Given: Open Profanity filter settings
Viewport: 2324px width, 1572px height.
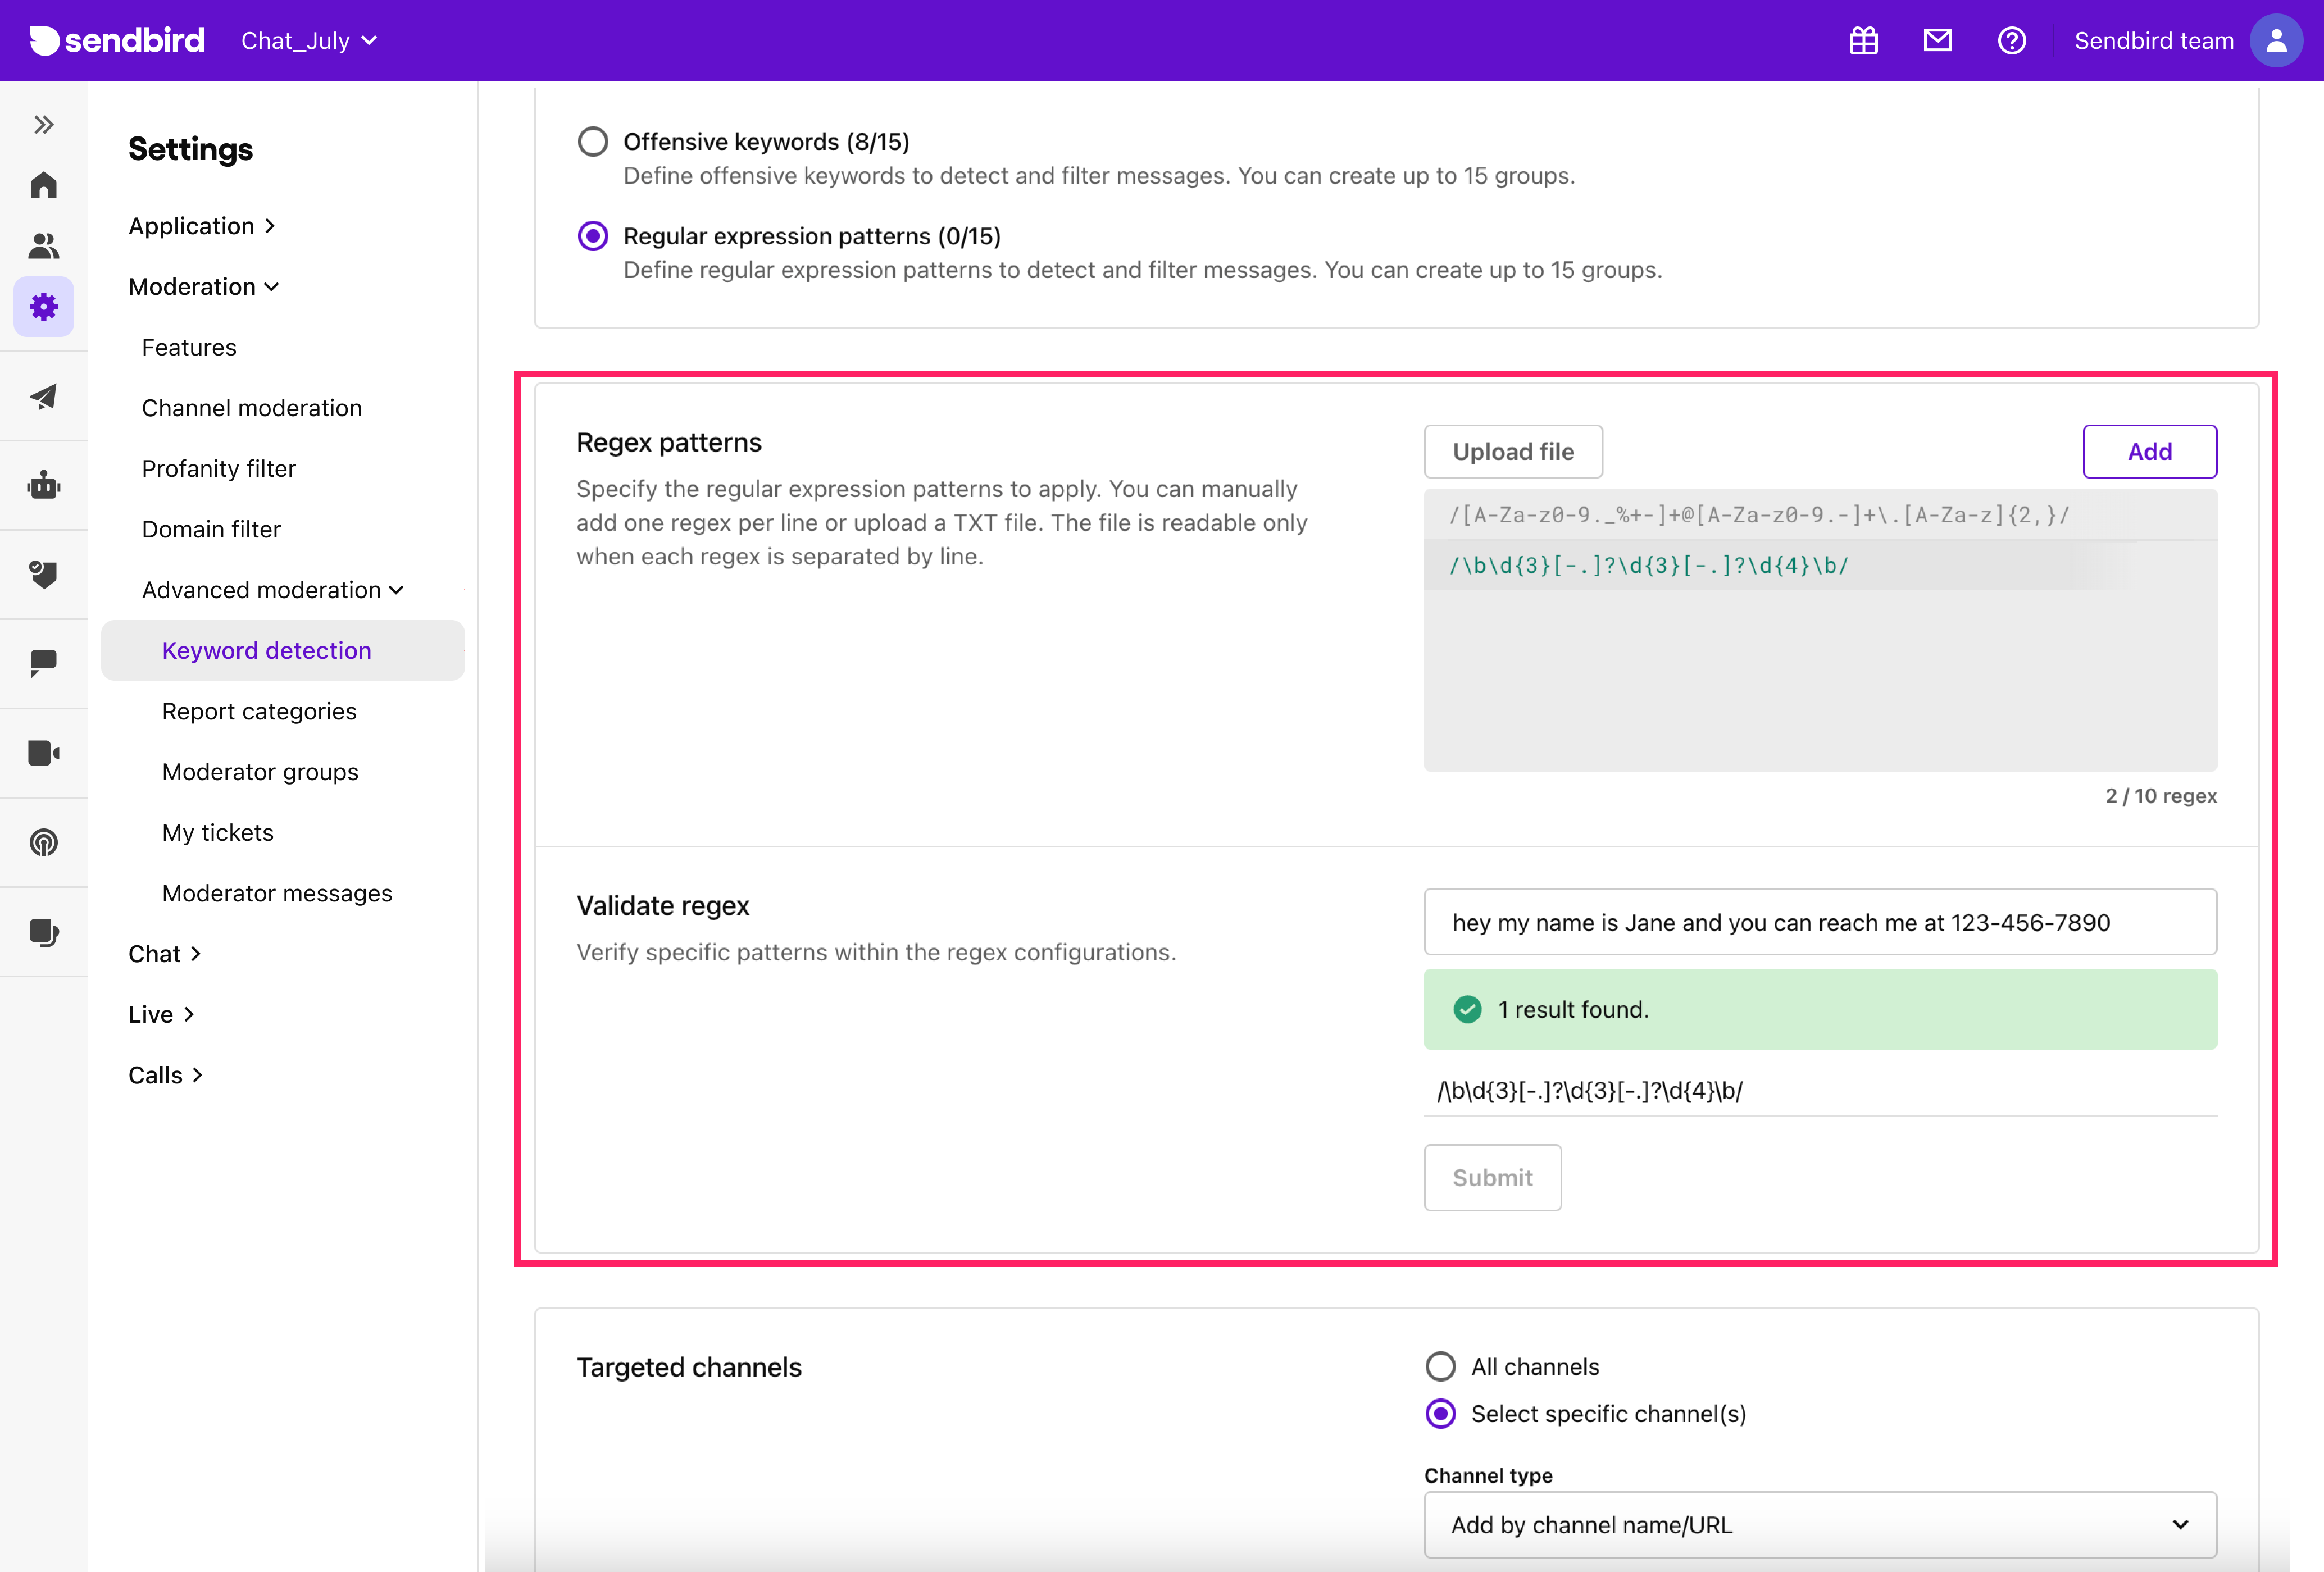Looking at the screenshot, I should [x=219, y=468].
